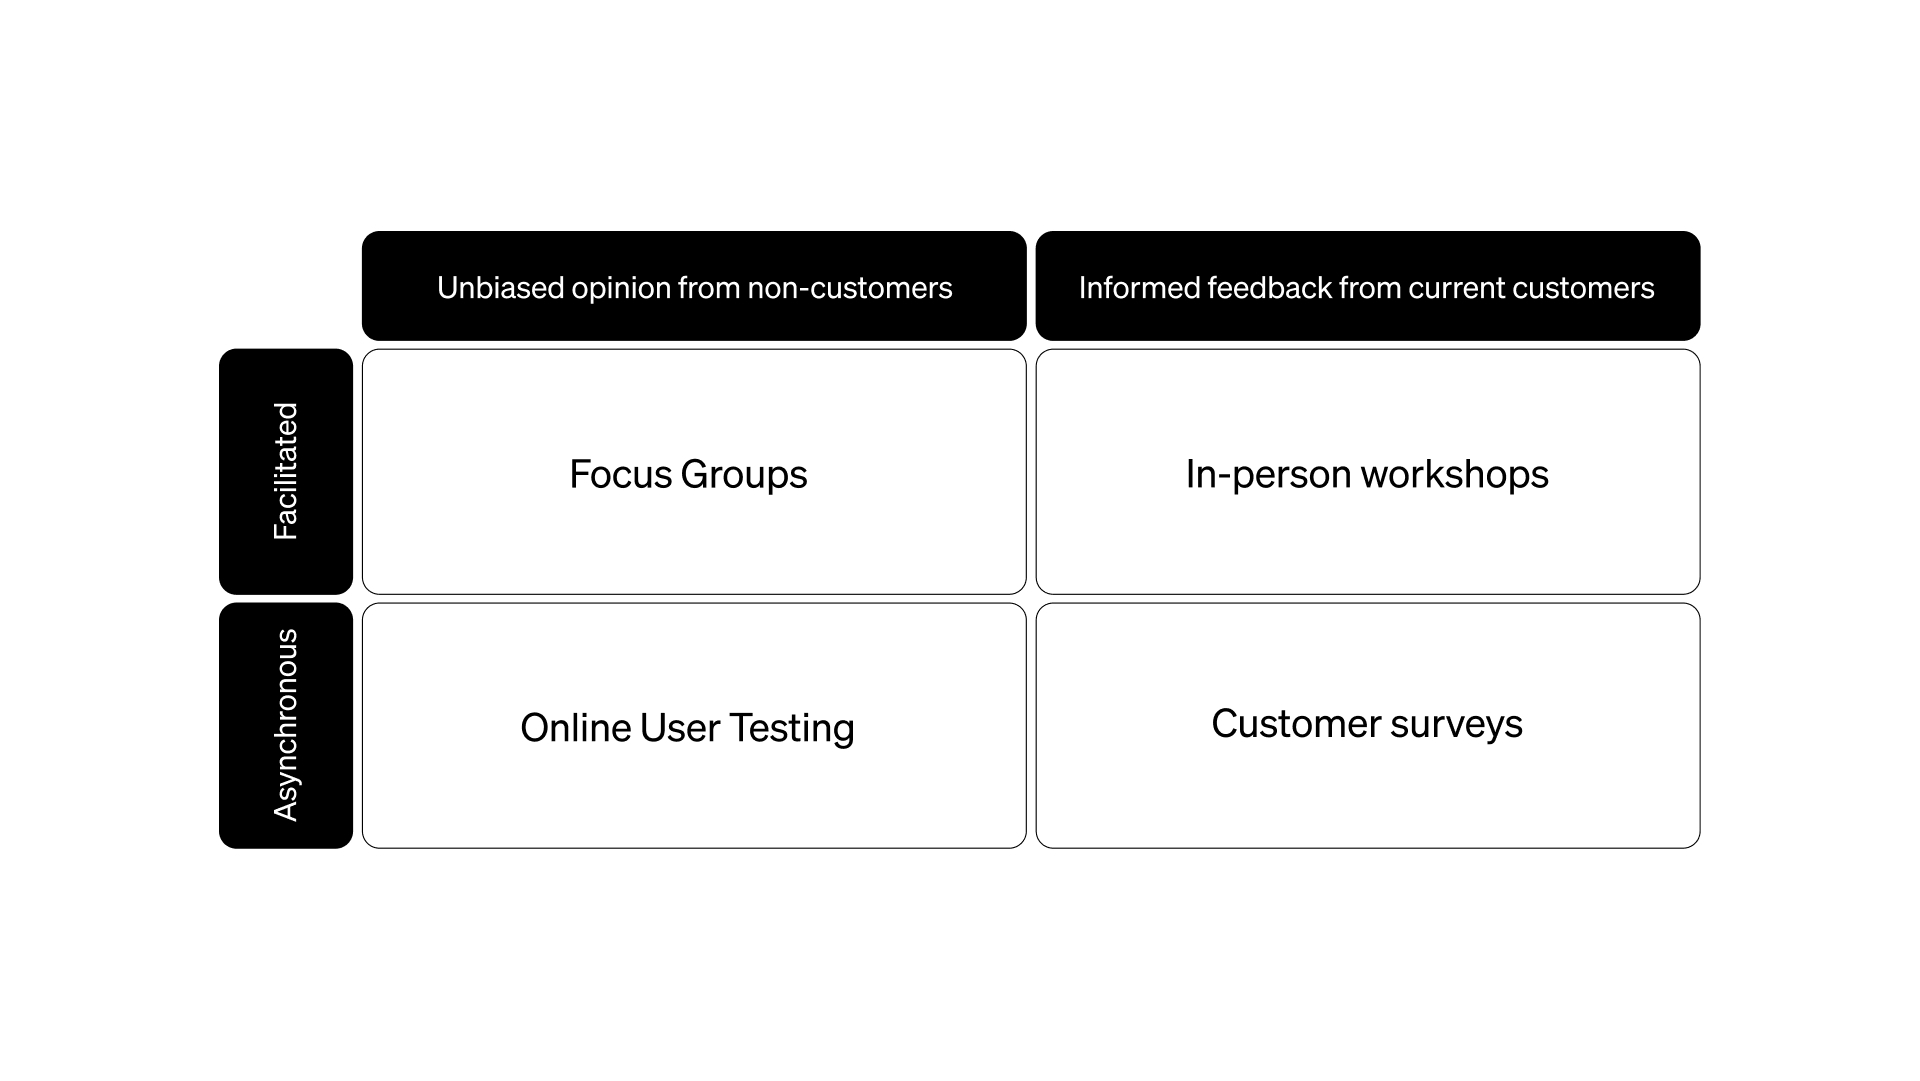
Task: Click the Facilitated row header
Action: [286, 471]
